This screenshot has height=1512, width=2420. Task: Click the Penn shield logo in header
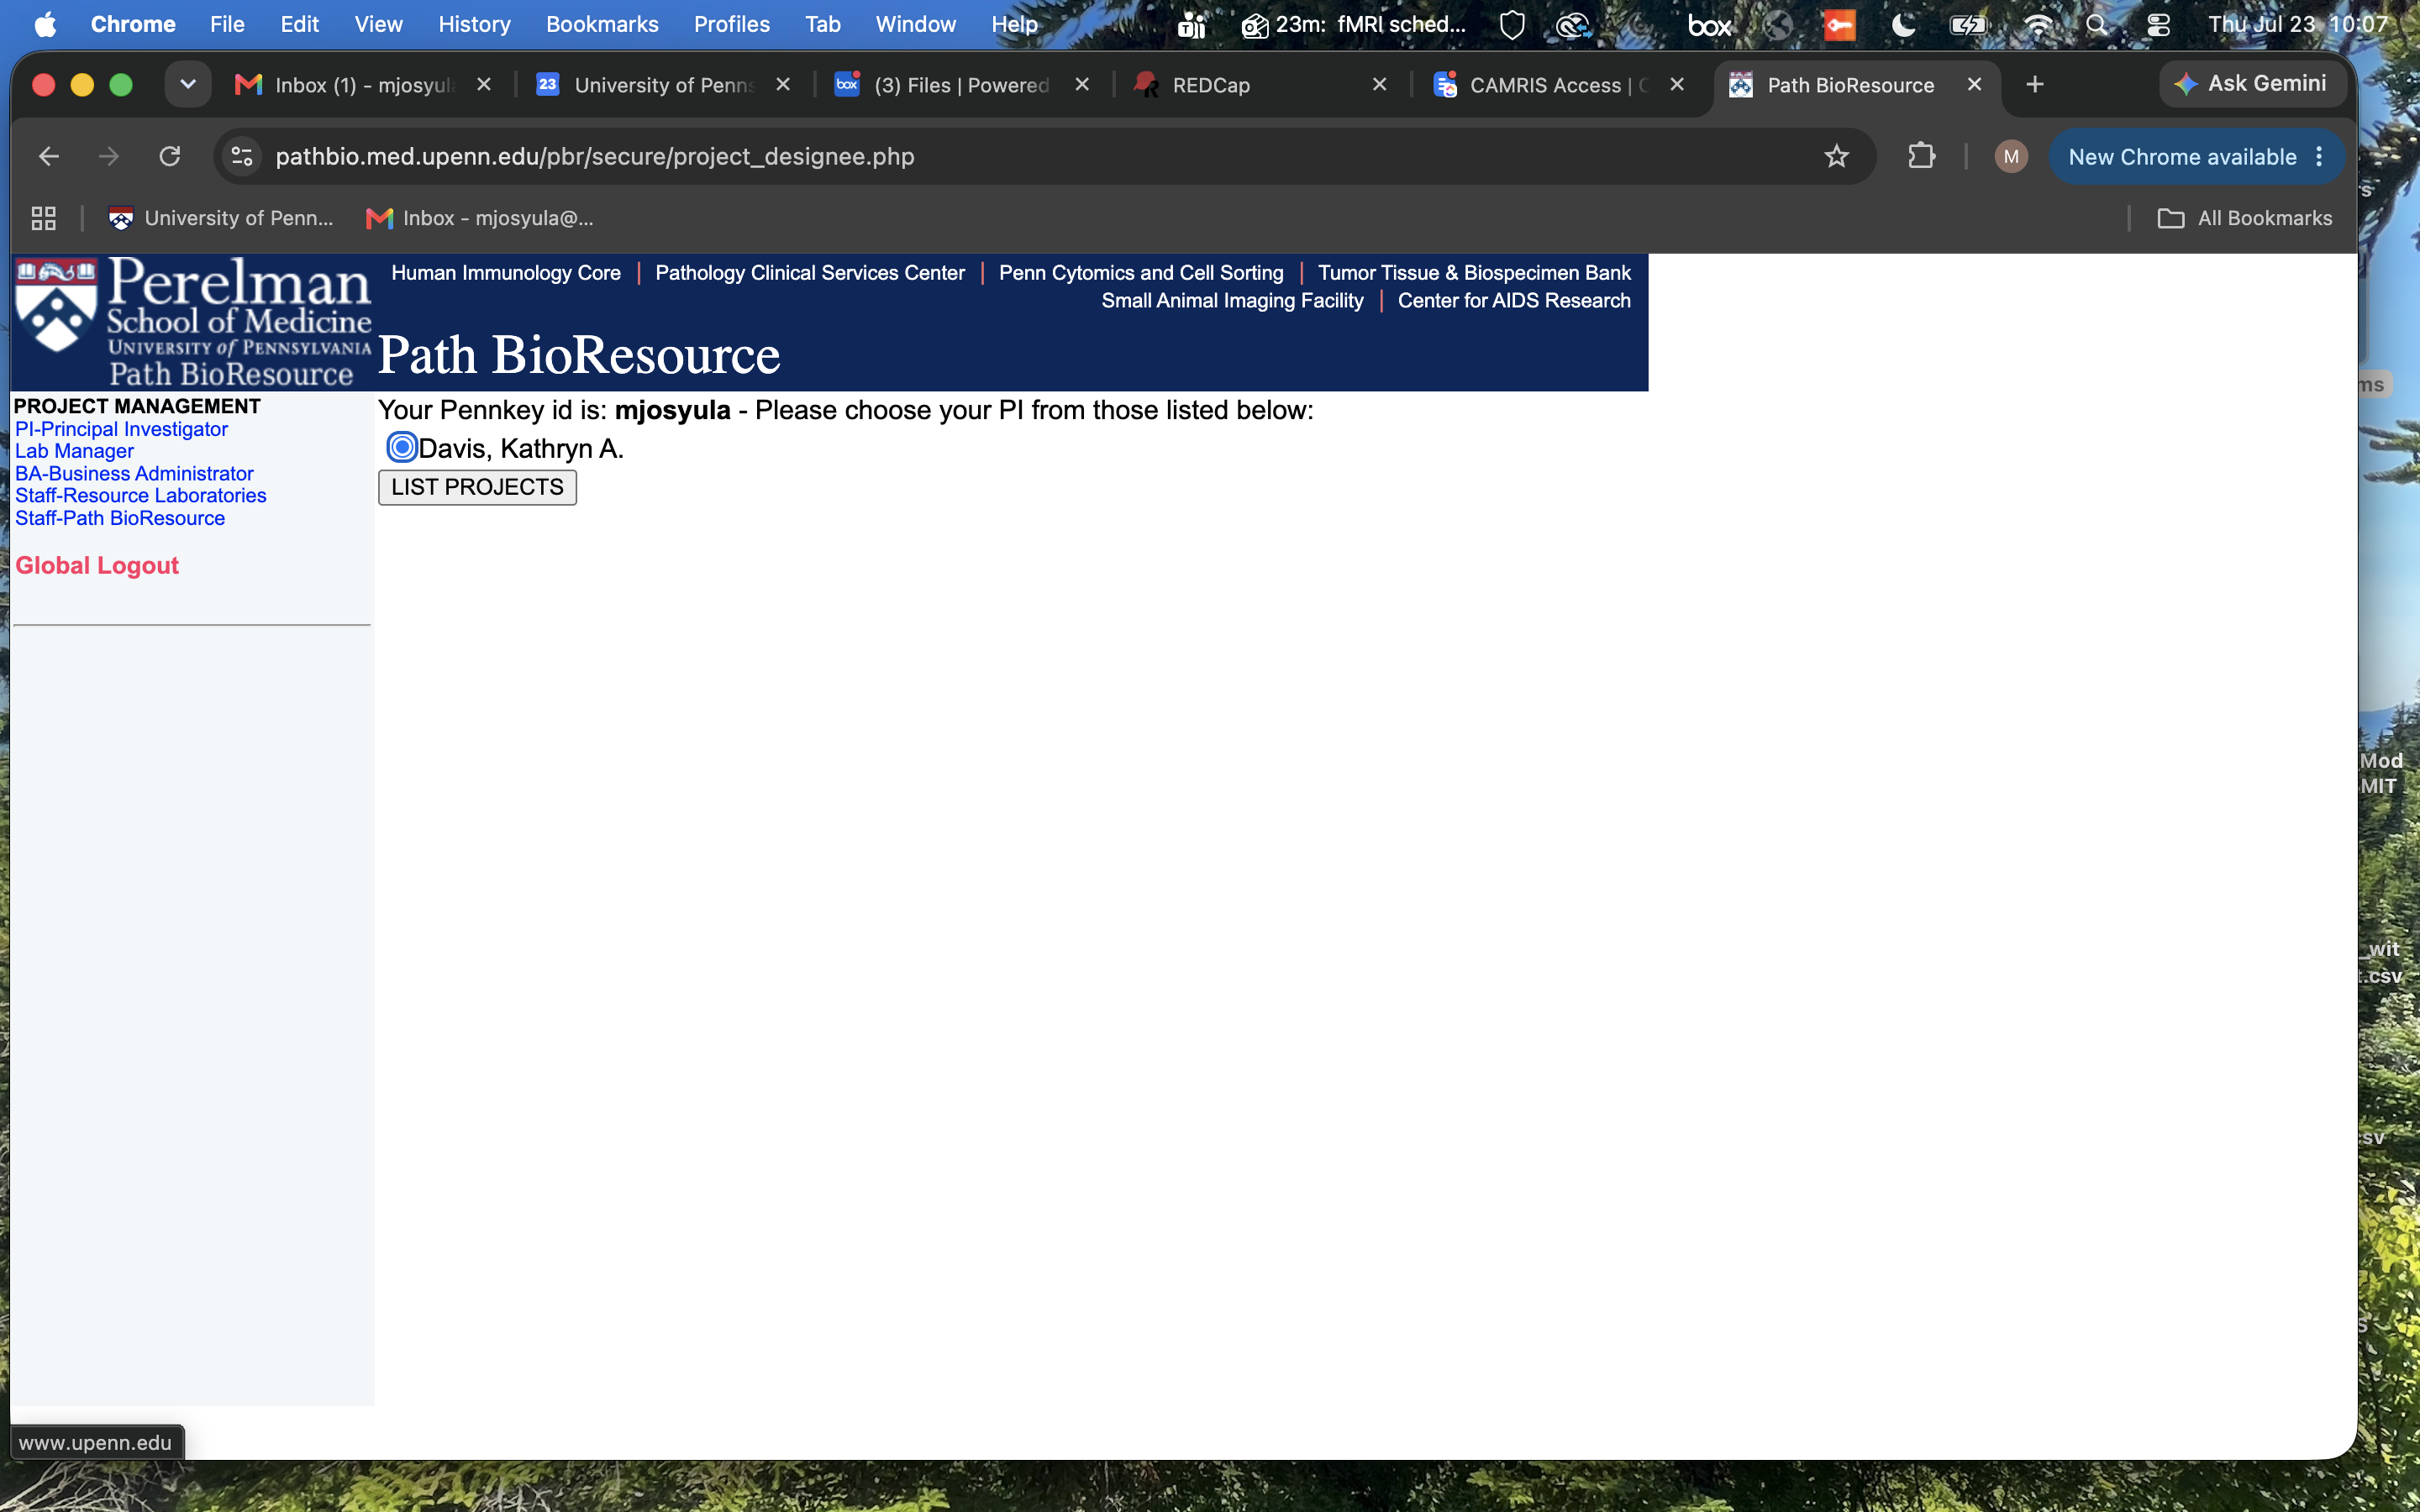(56, 307)
